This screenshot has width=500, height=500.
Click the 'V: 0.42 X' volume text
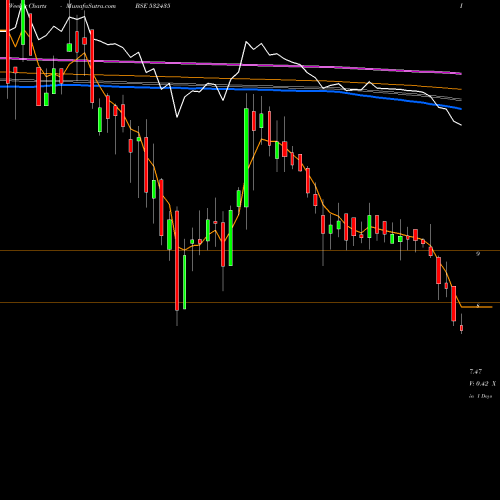(483, 384)
